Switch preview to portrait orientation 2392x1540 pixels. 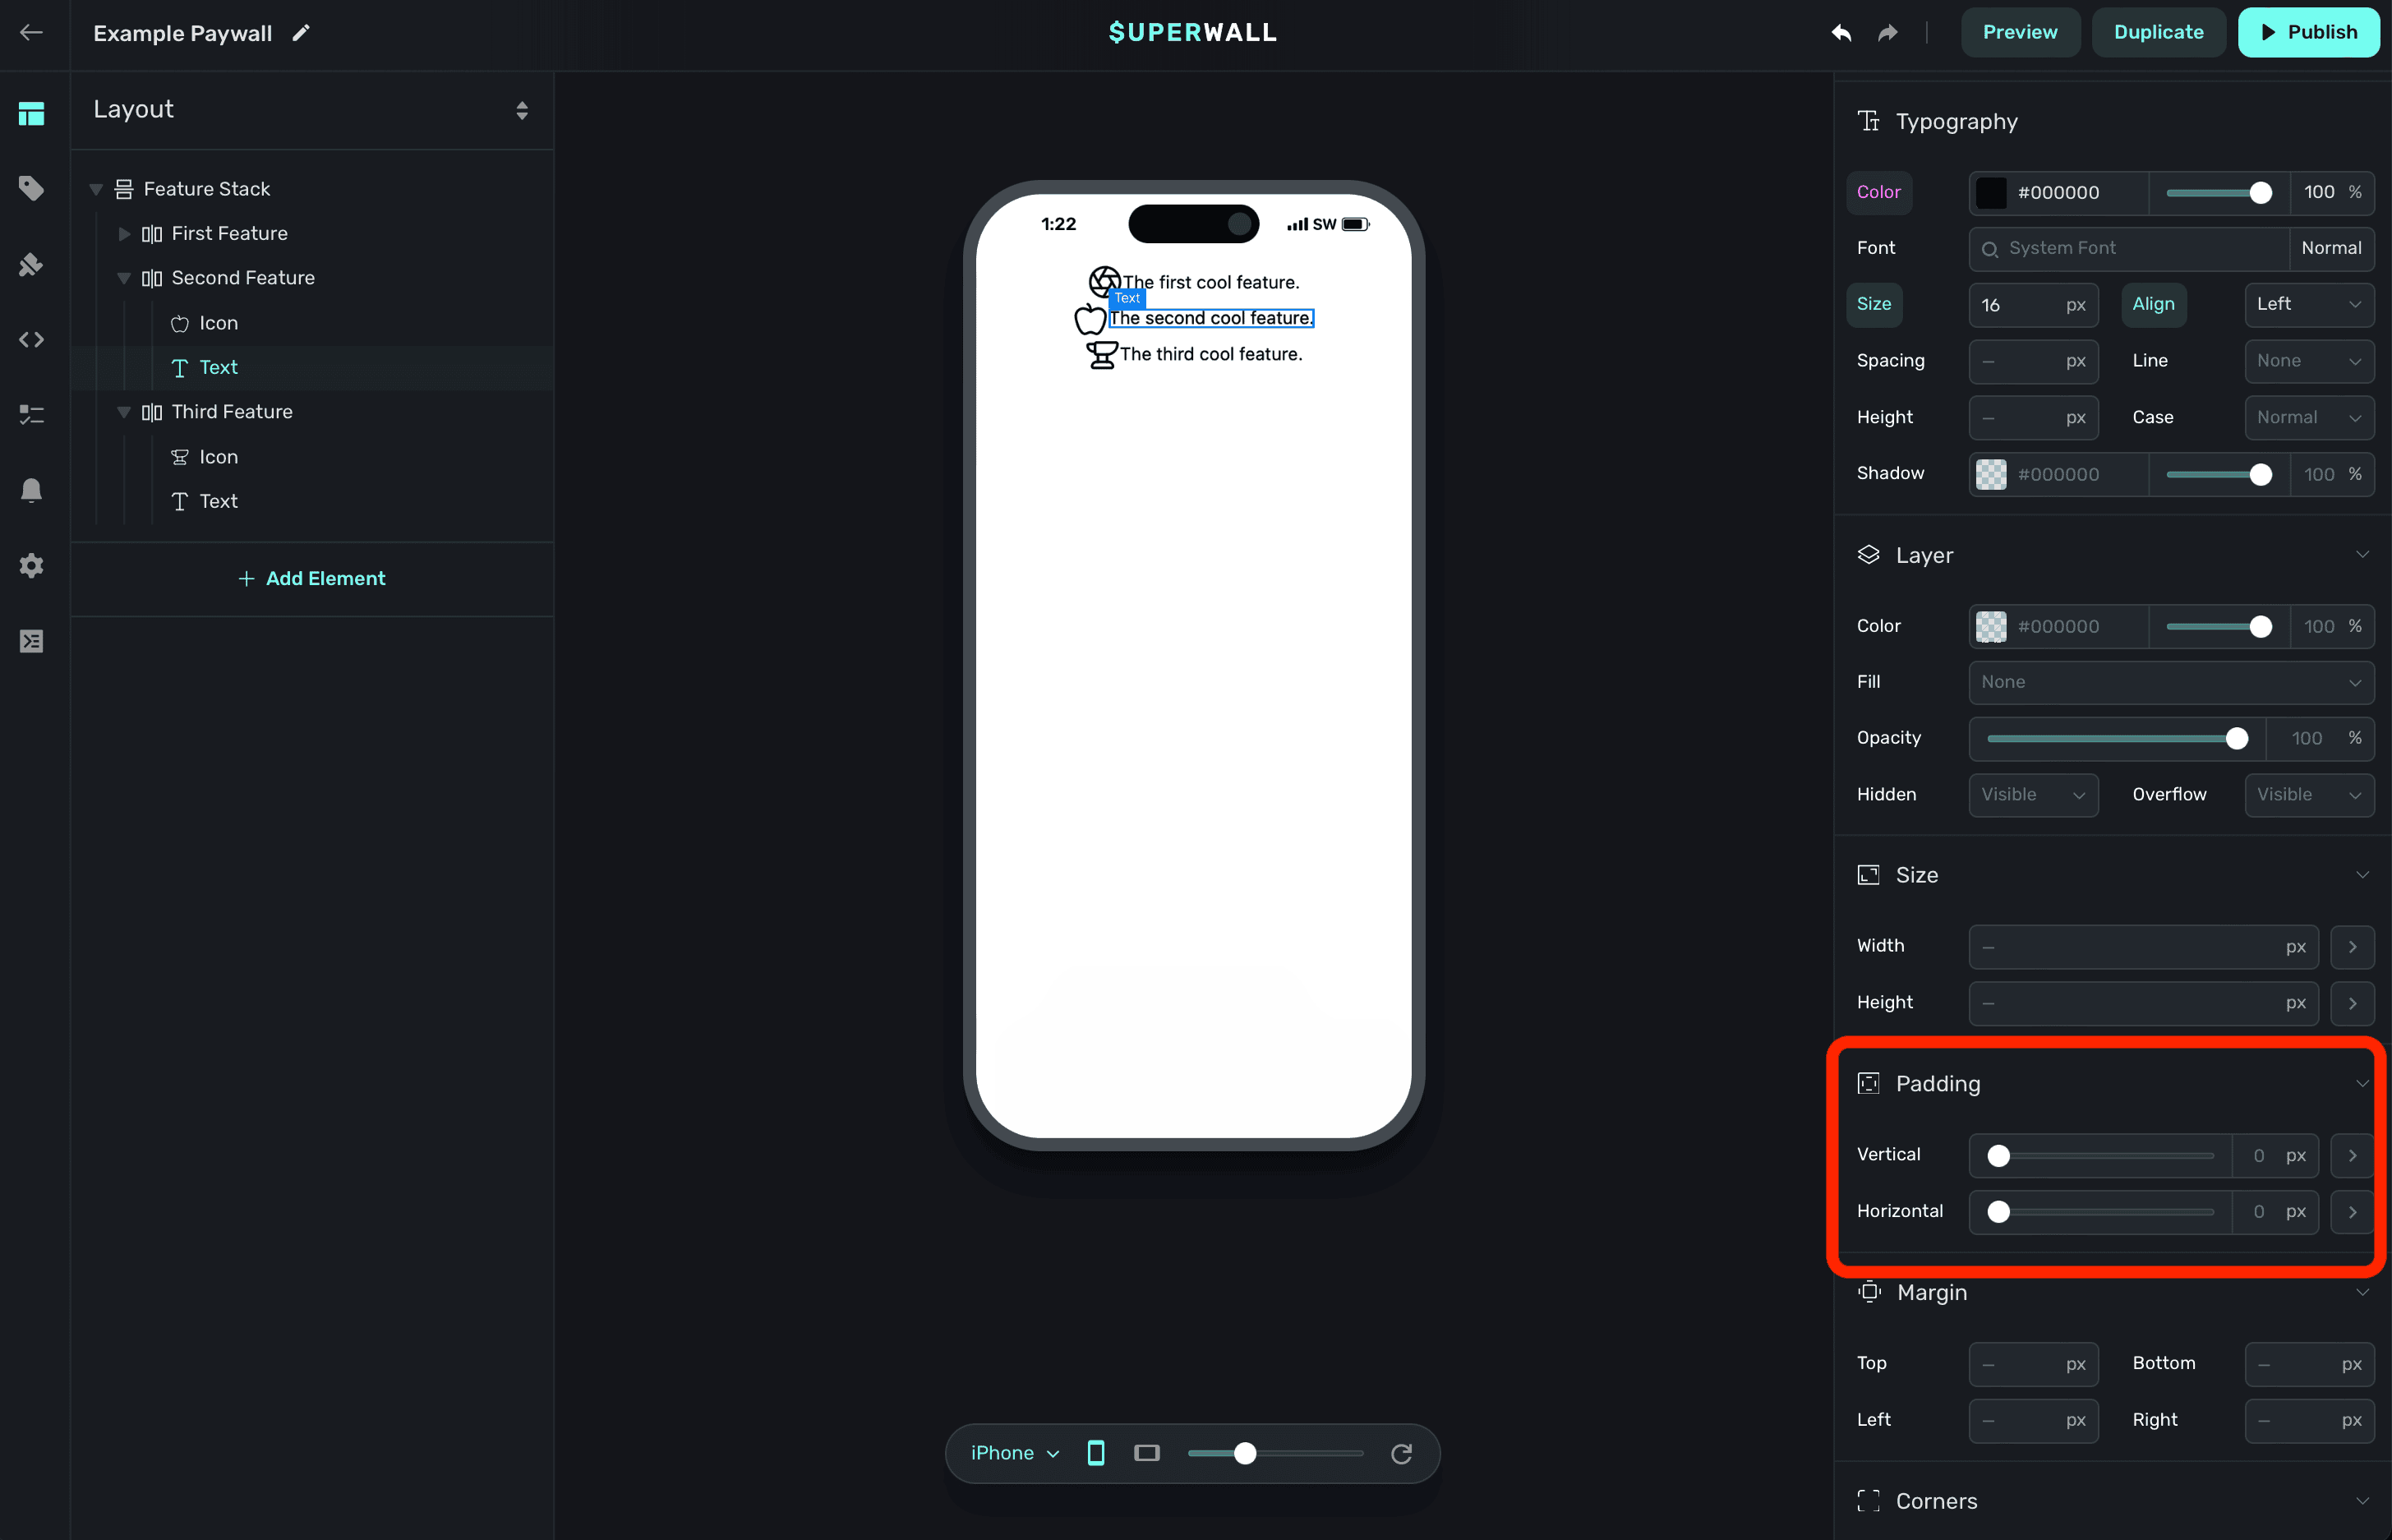click(x=1096, y=1453)
